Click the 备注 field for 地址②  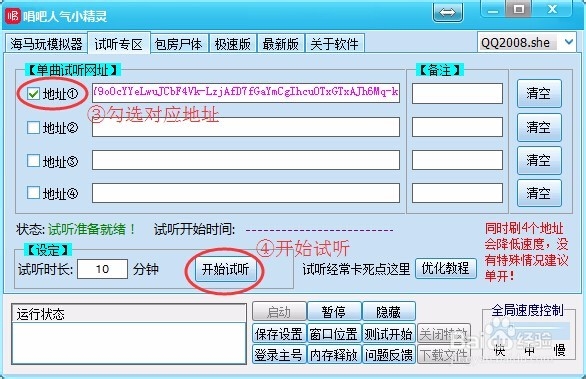click(457, 127)
